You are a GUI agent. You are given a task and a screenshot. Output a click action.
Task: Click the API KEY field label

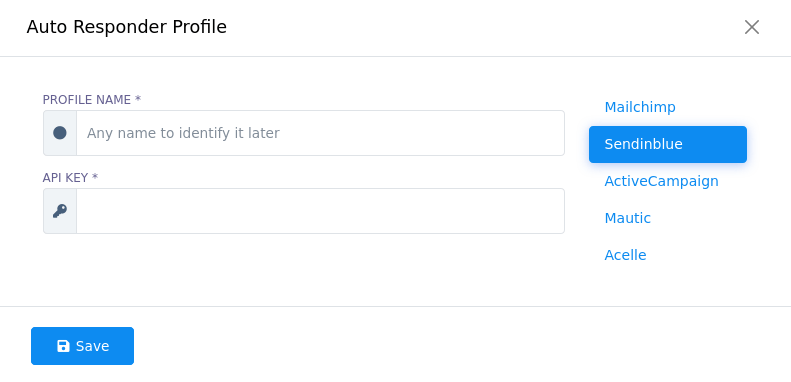coord(70,178)
